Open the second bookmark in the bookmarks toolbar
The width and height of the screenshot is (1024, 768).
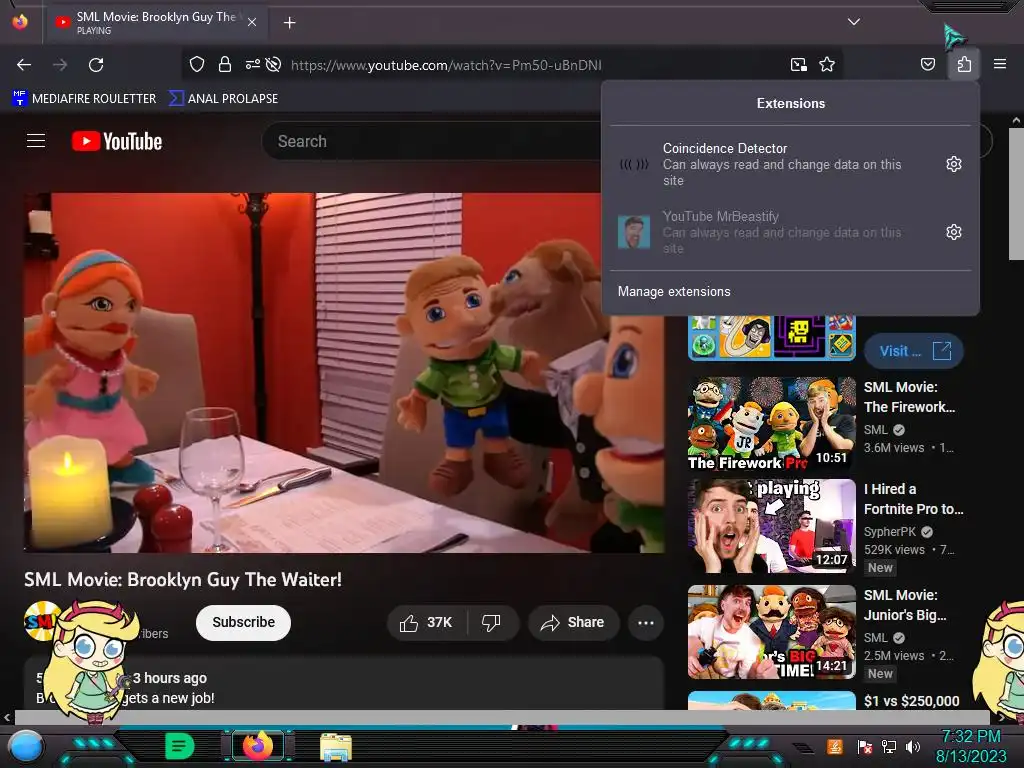223,99
